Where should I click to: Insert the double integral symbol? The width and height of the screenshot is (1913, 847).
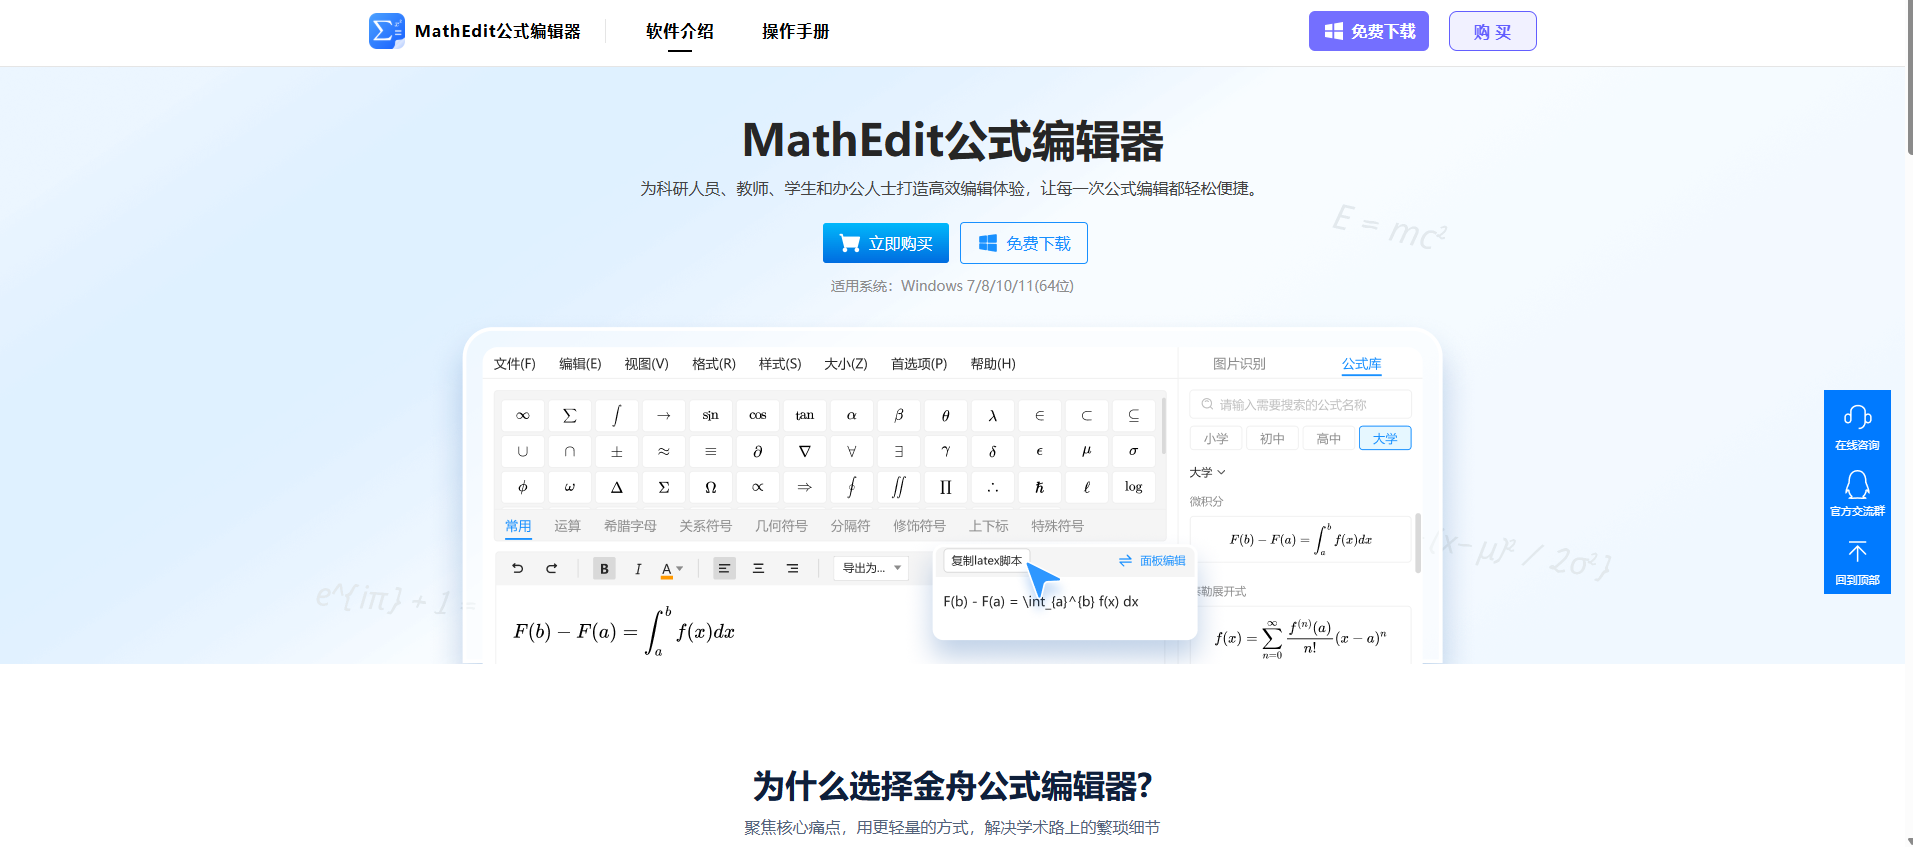point(898,487)
